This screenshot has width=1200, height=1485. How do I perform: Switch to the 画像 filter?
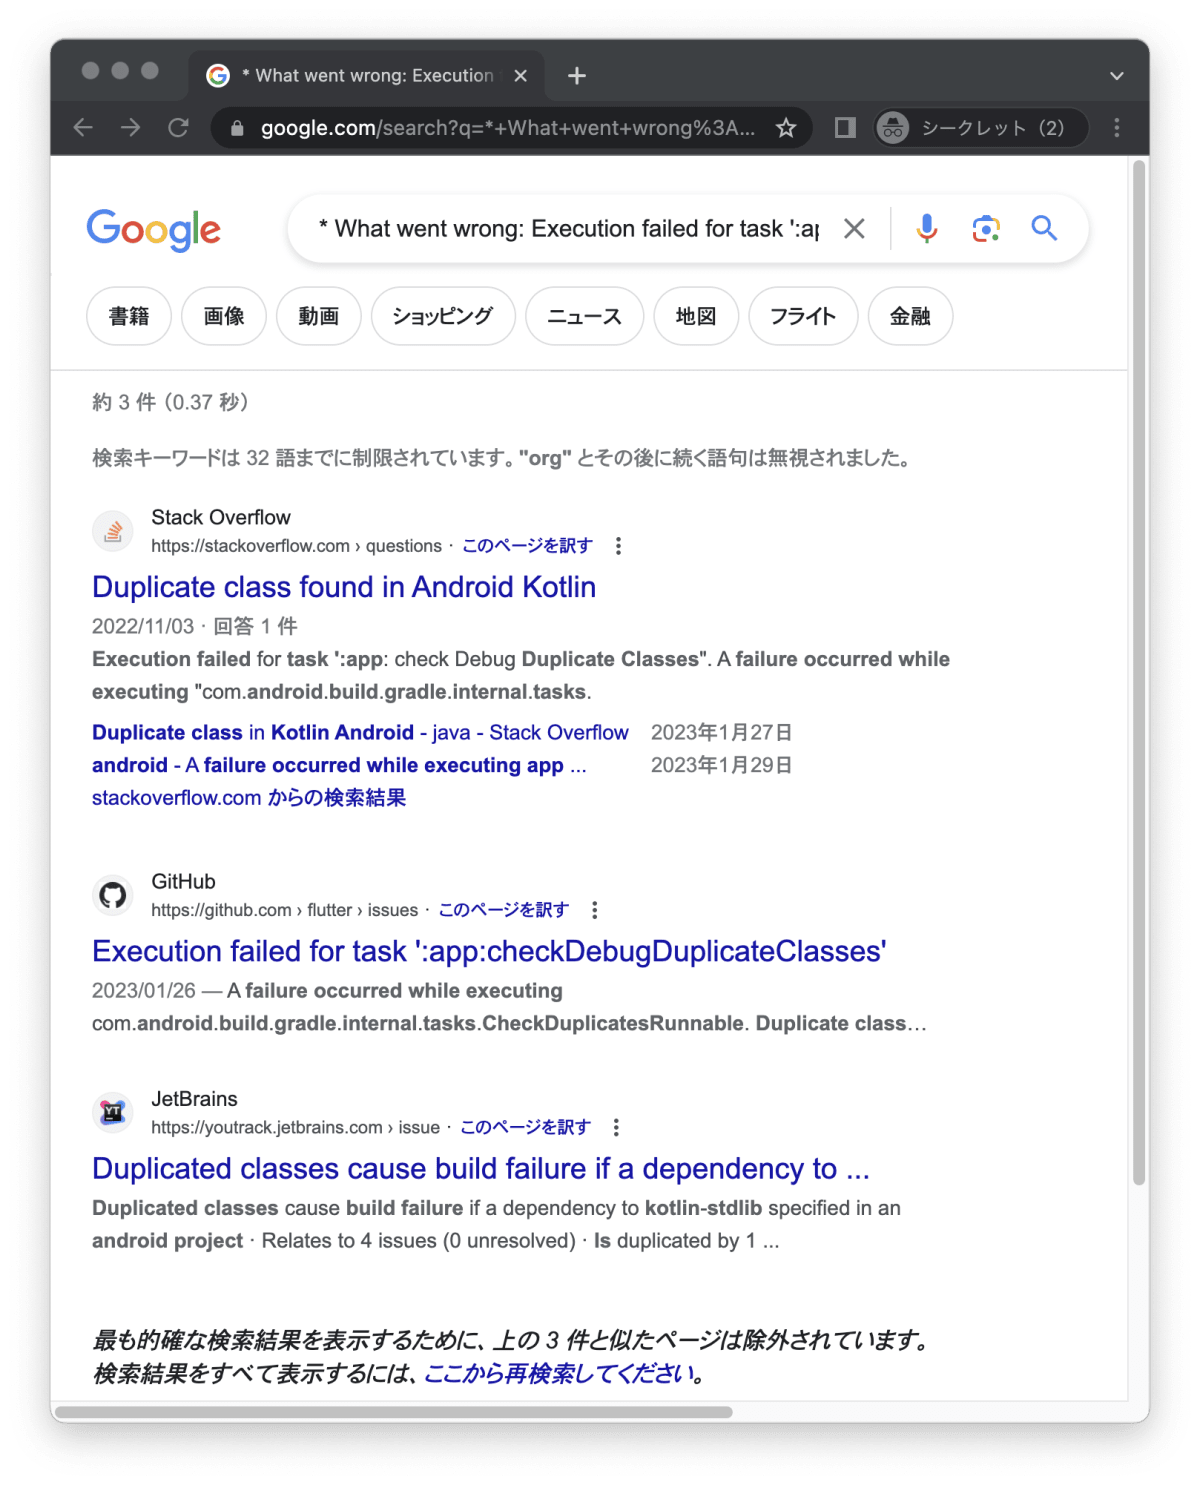pos(224,316)
